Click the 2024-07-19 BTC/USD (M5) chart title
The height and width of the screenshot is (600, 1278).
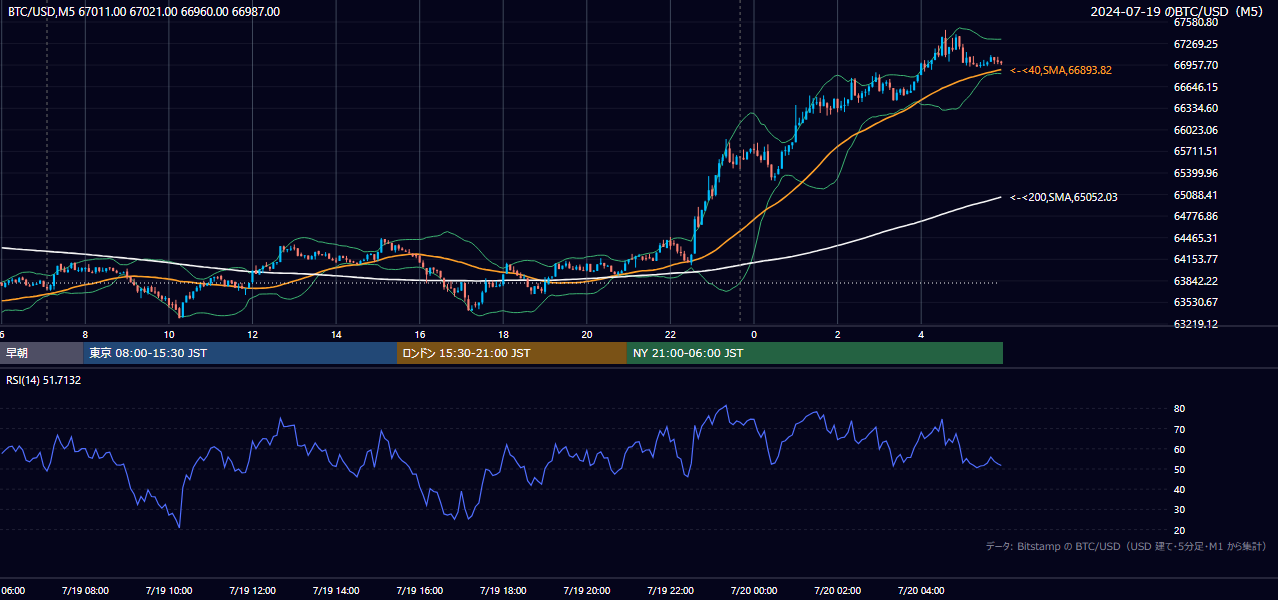click(x=1177, y=12)
